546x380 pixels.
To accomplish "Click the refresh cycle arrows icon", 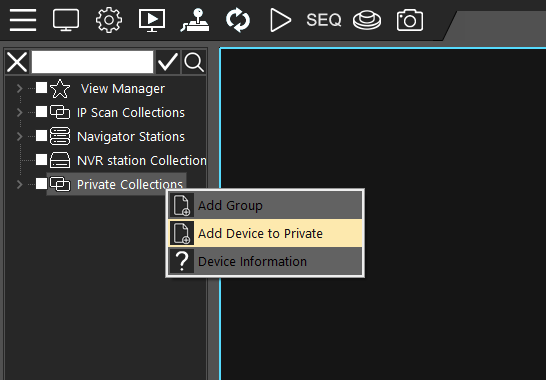I will (x=238, y=20).
